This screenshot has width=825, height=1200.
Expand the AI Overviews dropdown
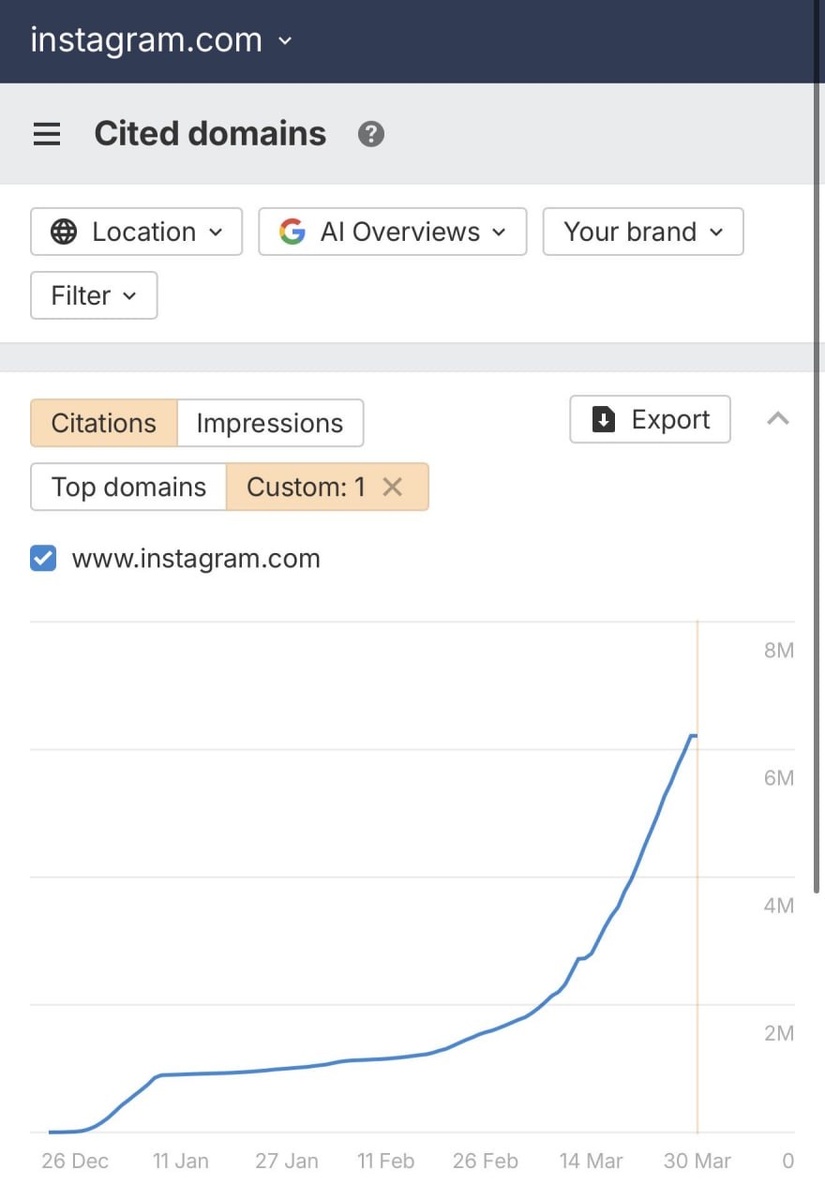click(498, 232)
